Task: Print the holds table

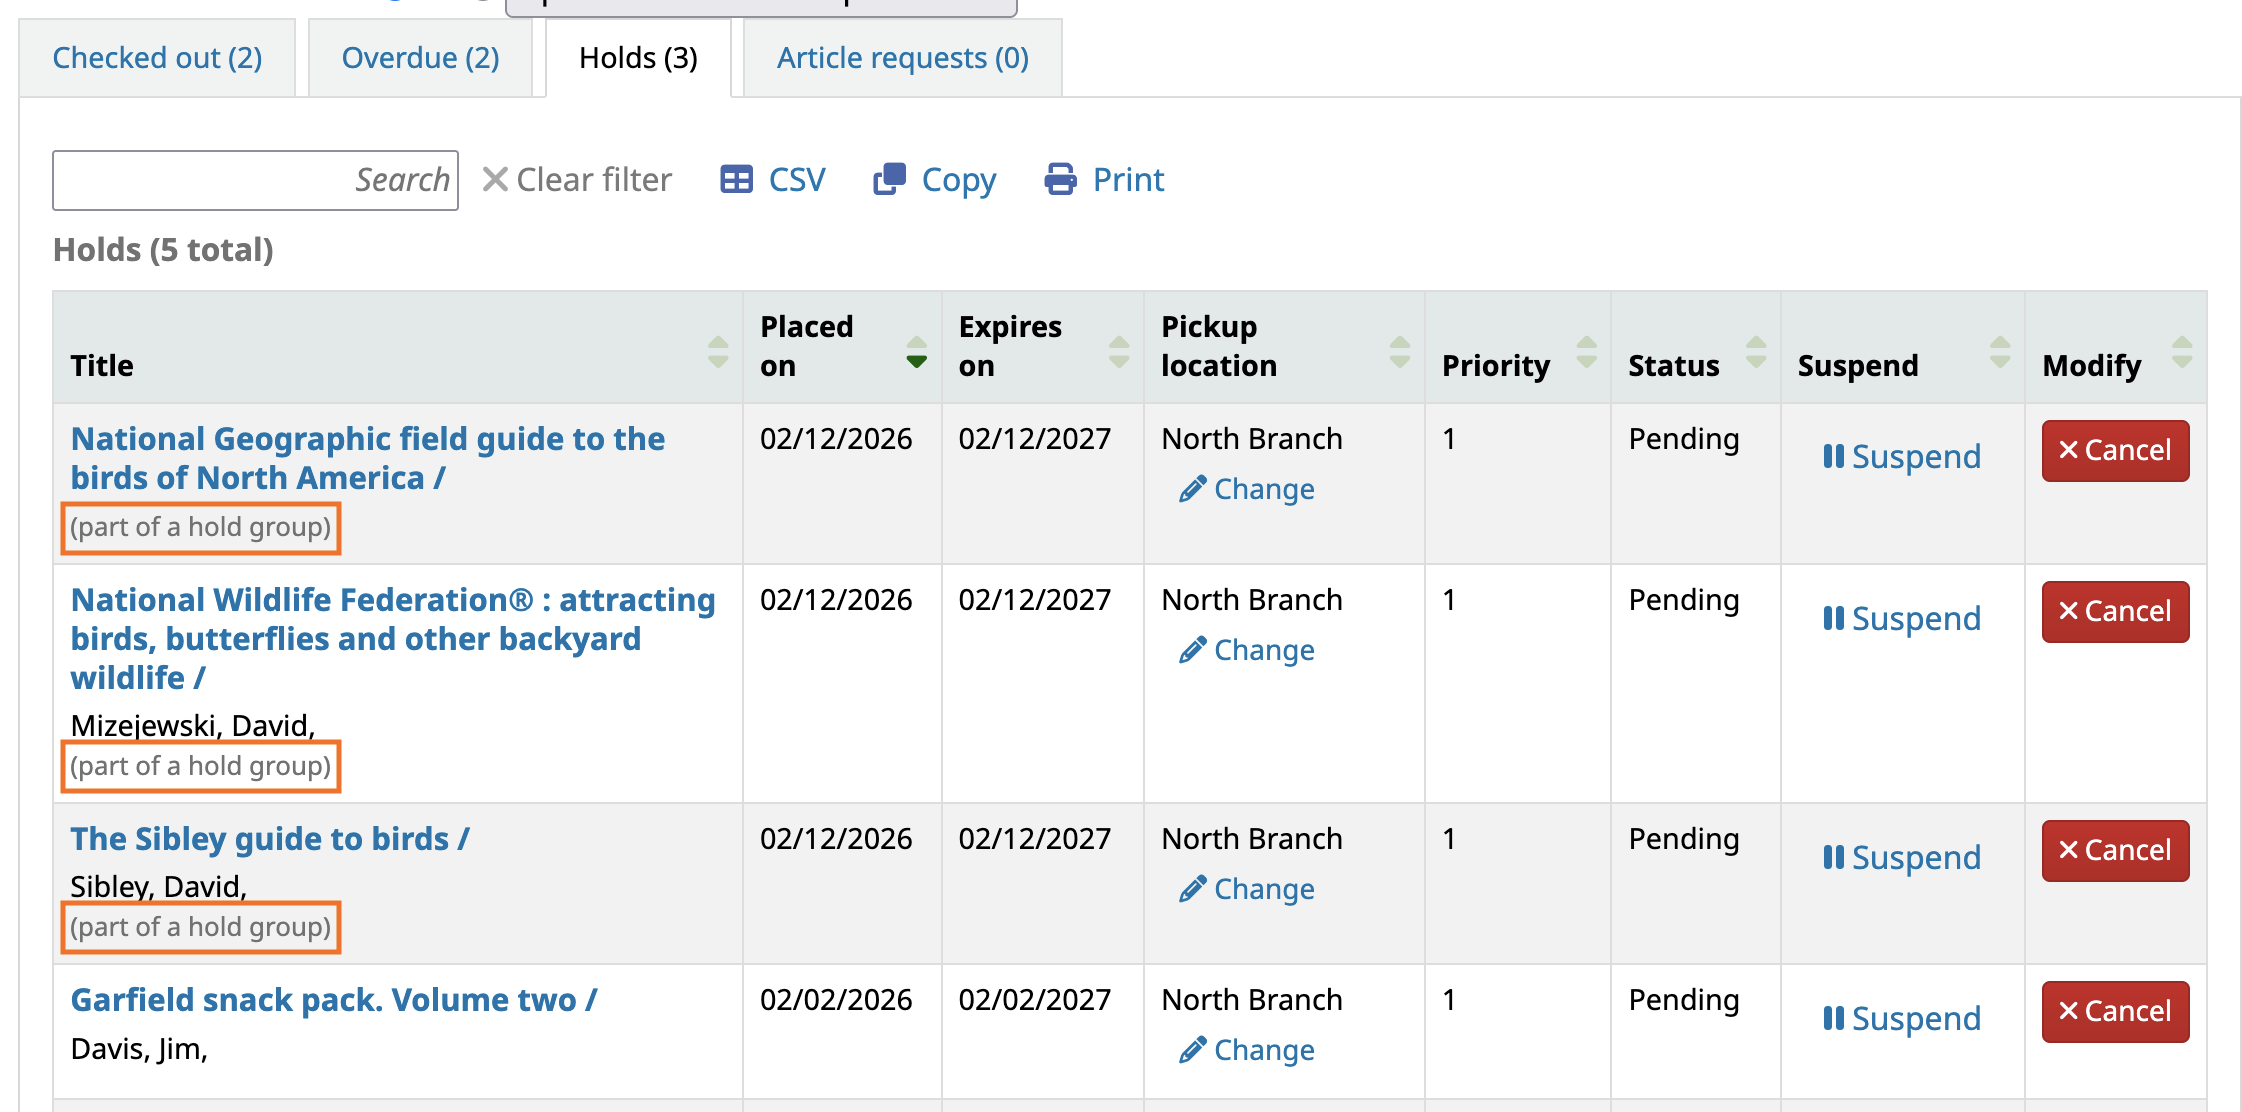Action: click(x=1105, y=180)
